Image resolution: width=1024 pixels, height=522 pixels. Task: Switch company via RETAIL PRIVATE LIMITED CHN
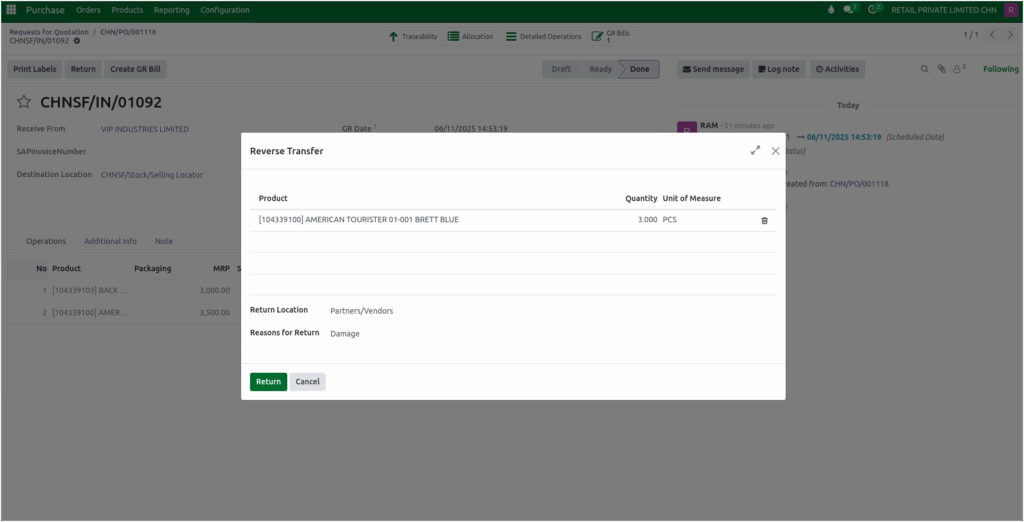point(944,10)
